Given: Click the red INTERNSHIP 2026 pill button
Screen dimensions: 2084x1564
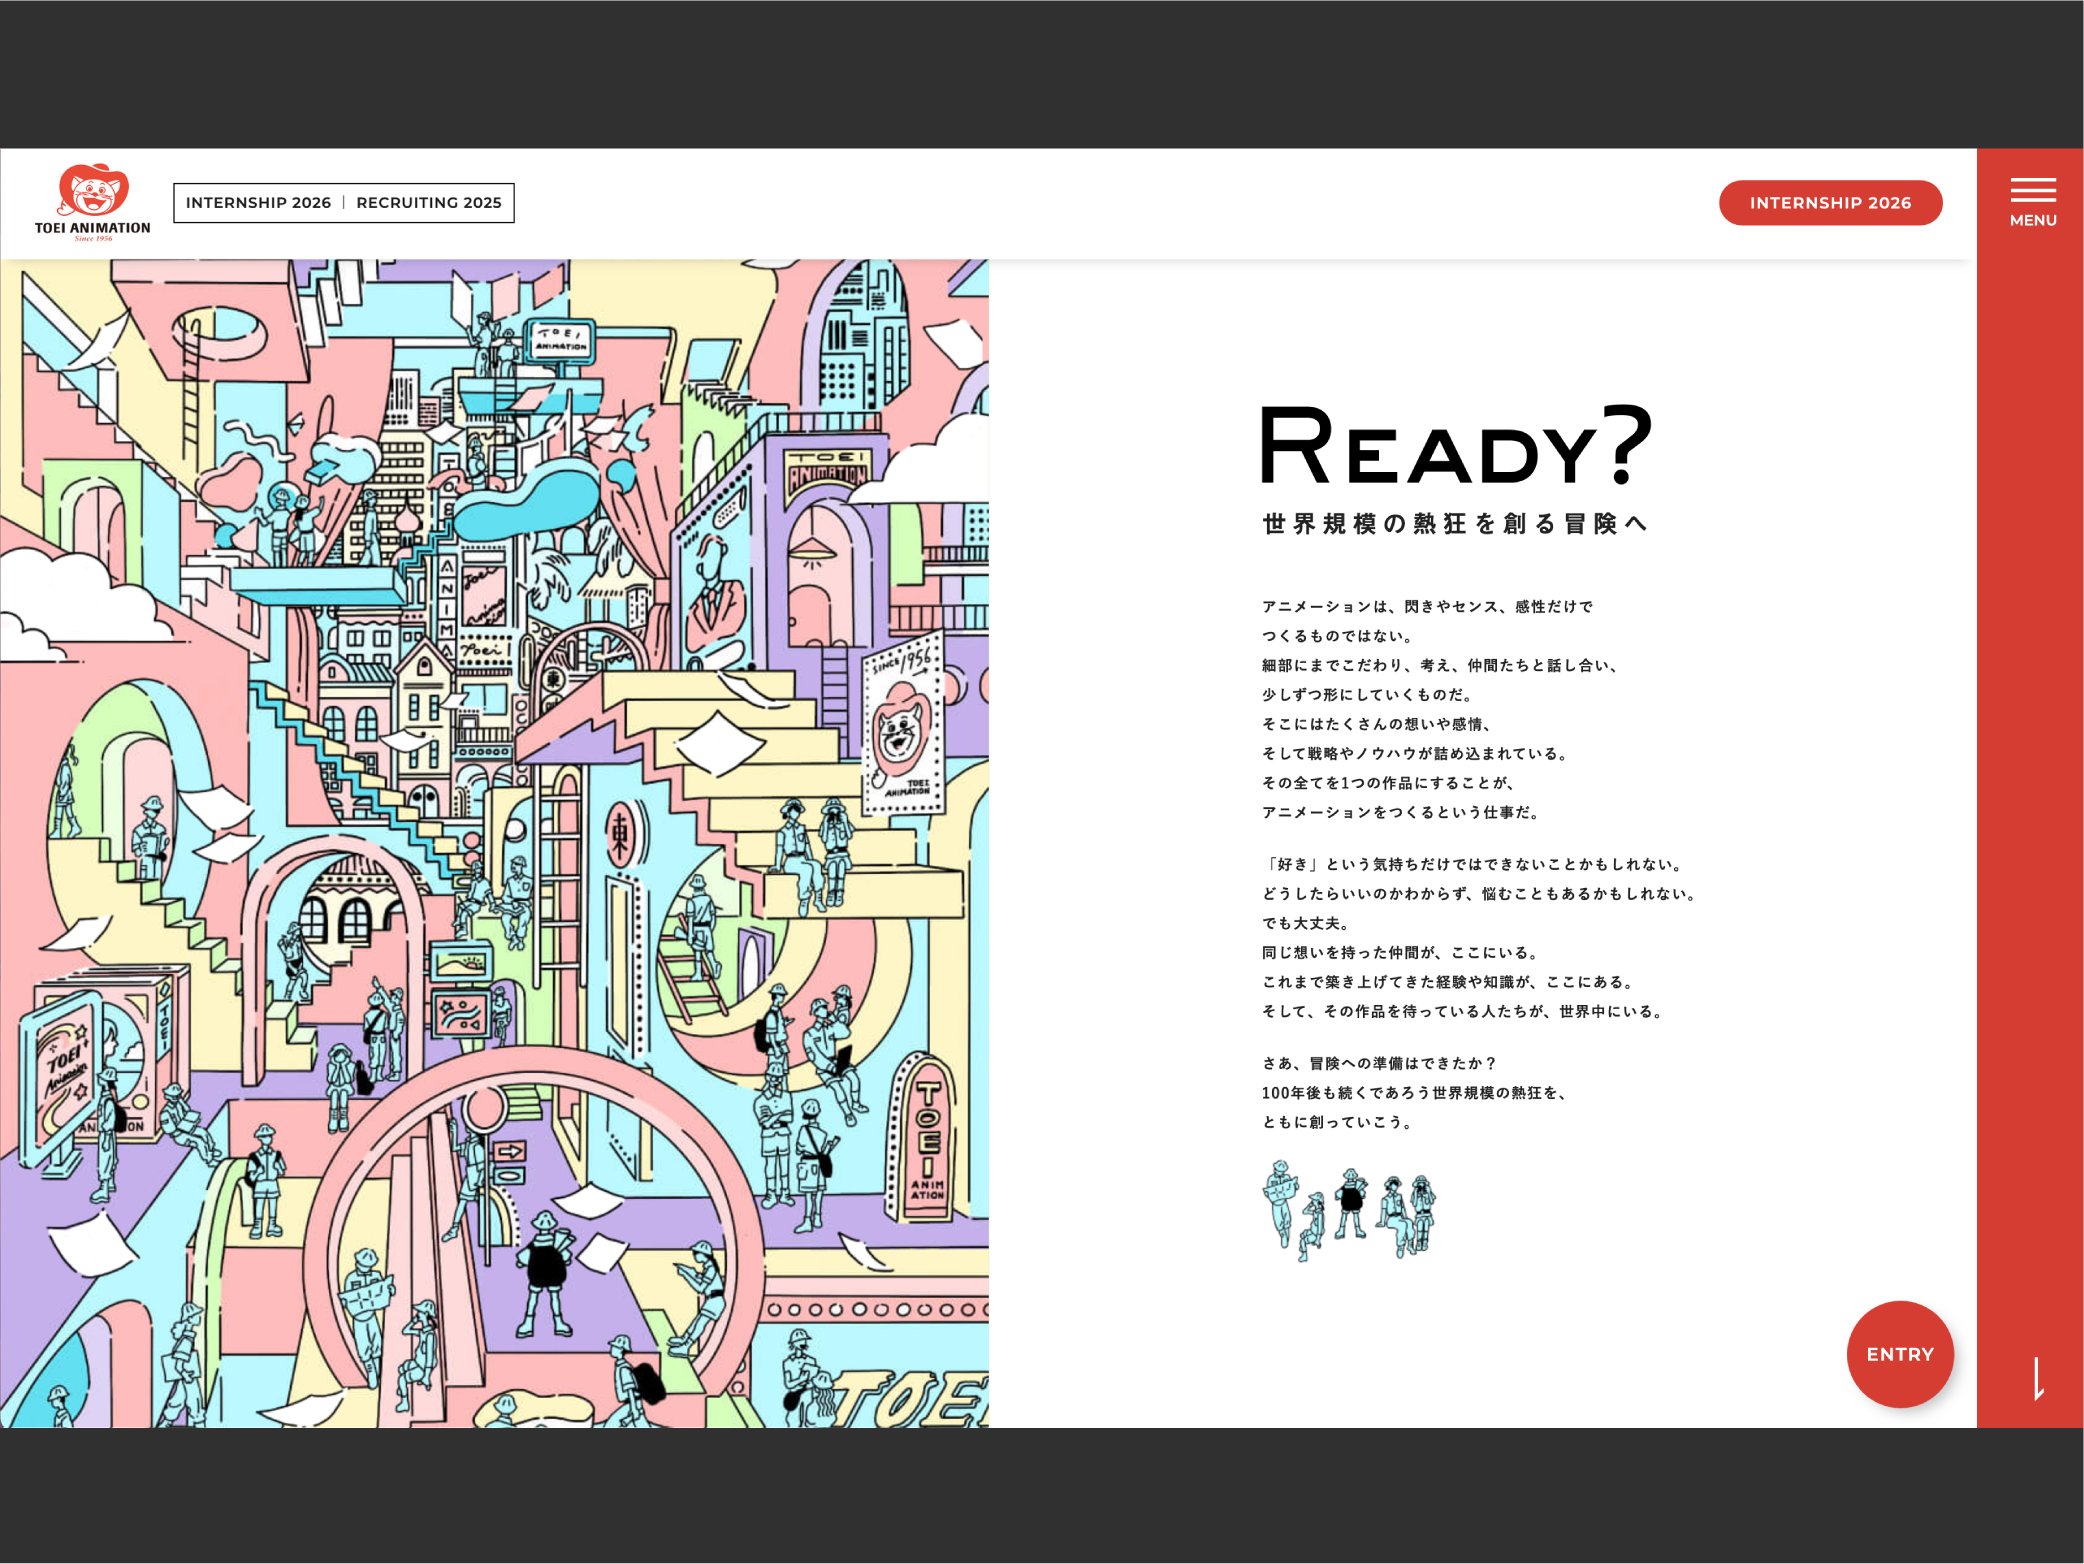Looking at the screenshot, I should pyautogui.click(x=1830, y=203).
